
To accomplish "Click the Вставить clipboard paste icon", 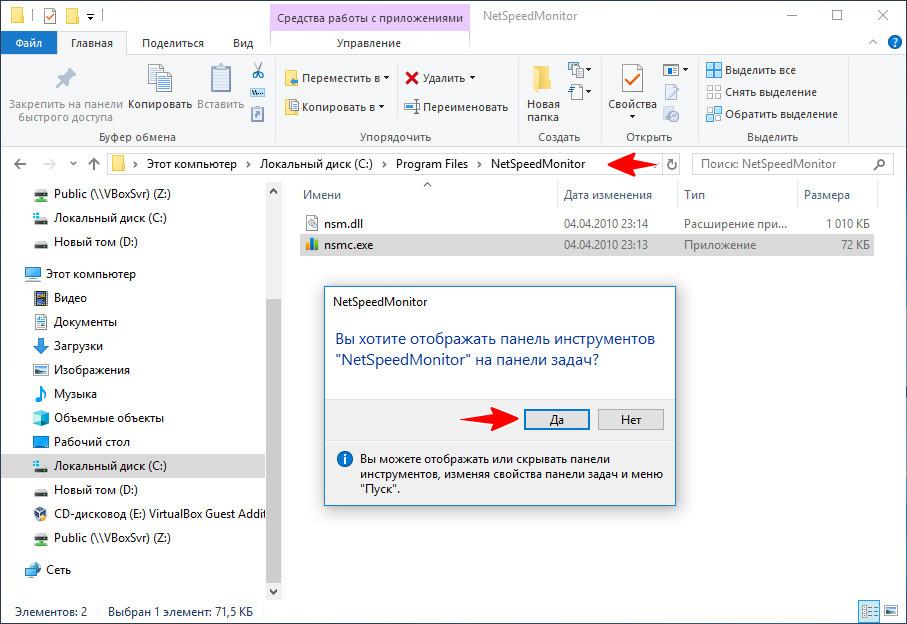I will pyautogui.click(x=220, y=78).
